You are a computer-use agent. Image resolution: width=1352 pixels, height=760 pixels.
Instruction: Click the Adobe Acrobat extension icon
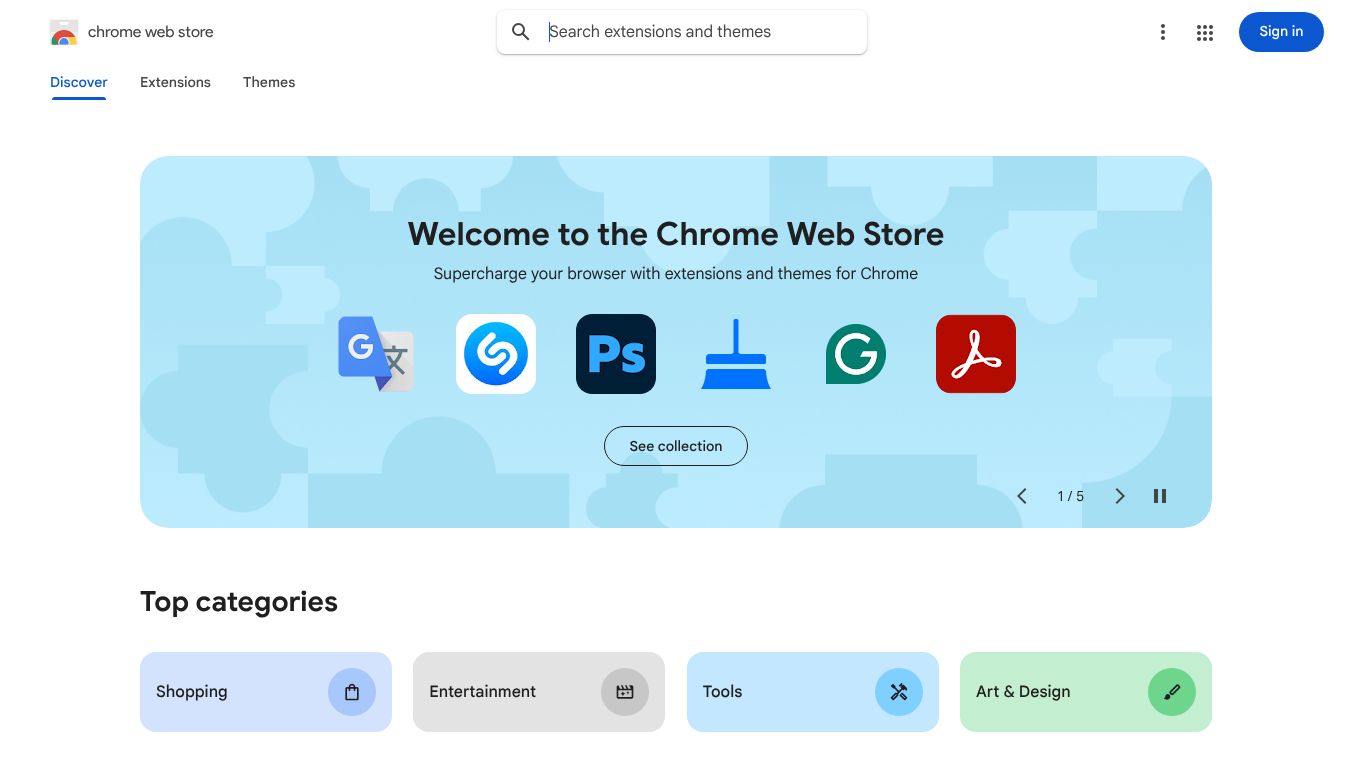point(976,354)
